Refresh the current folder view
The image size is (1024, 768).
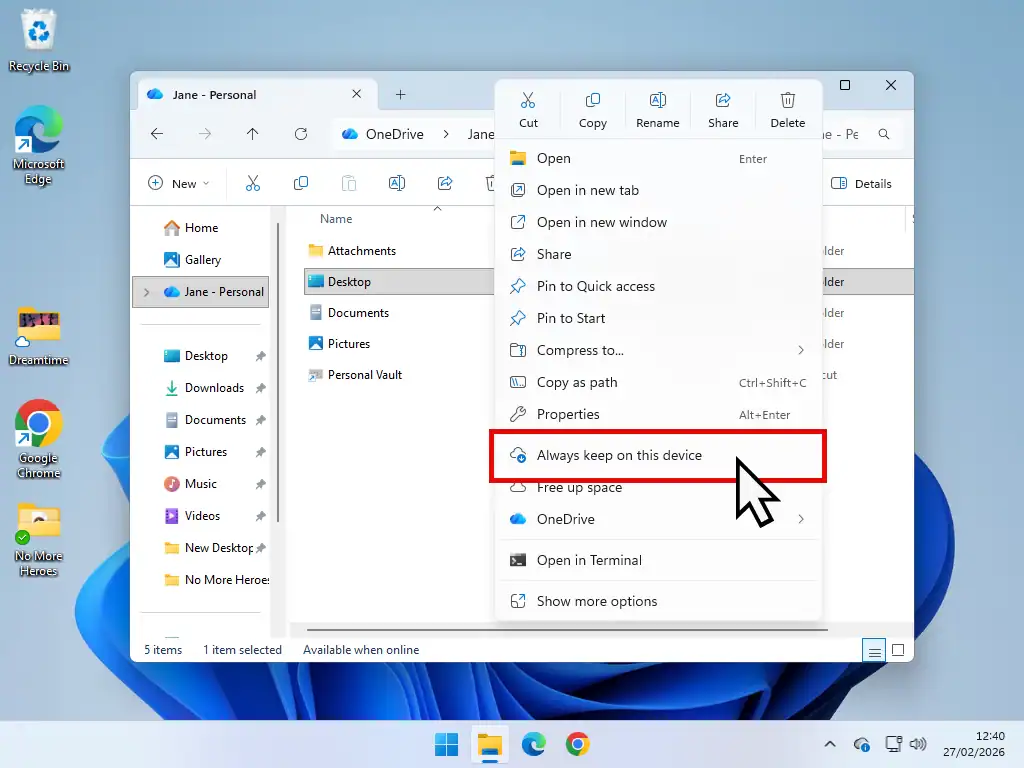[300, 133]
